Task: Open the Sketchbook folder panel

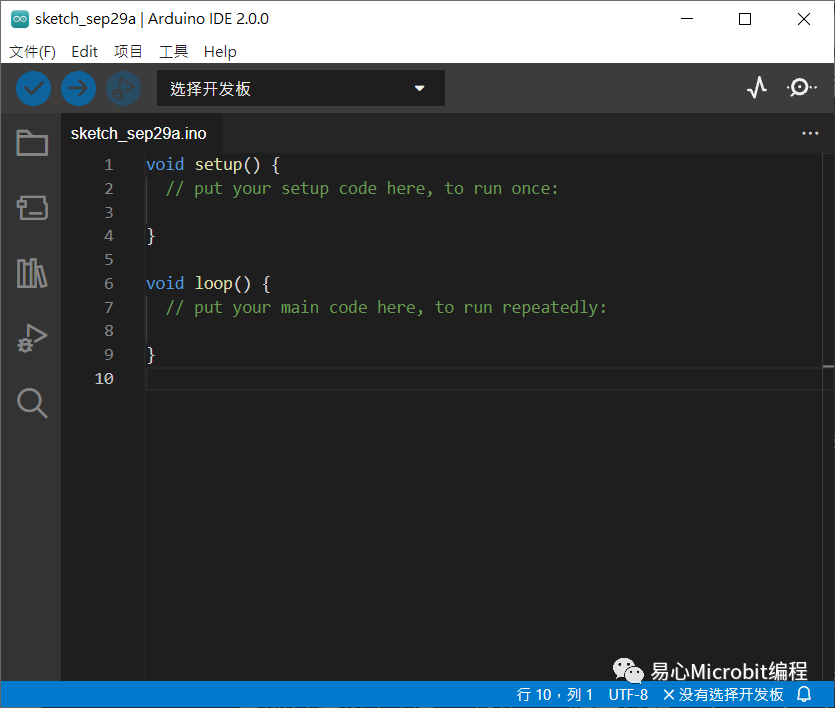Action: [32, 143]
